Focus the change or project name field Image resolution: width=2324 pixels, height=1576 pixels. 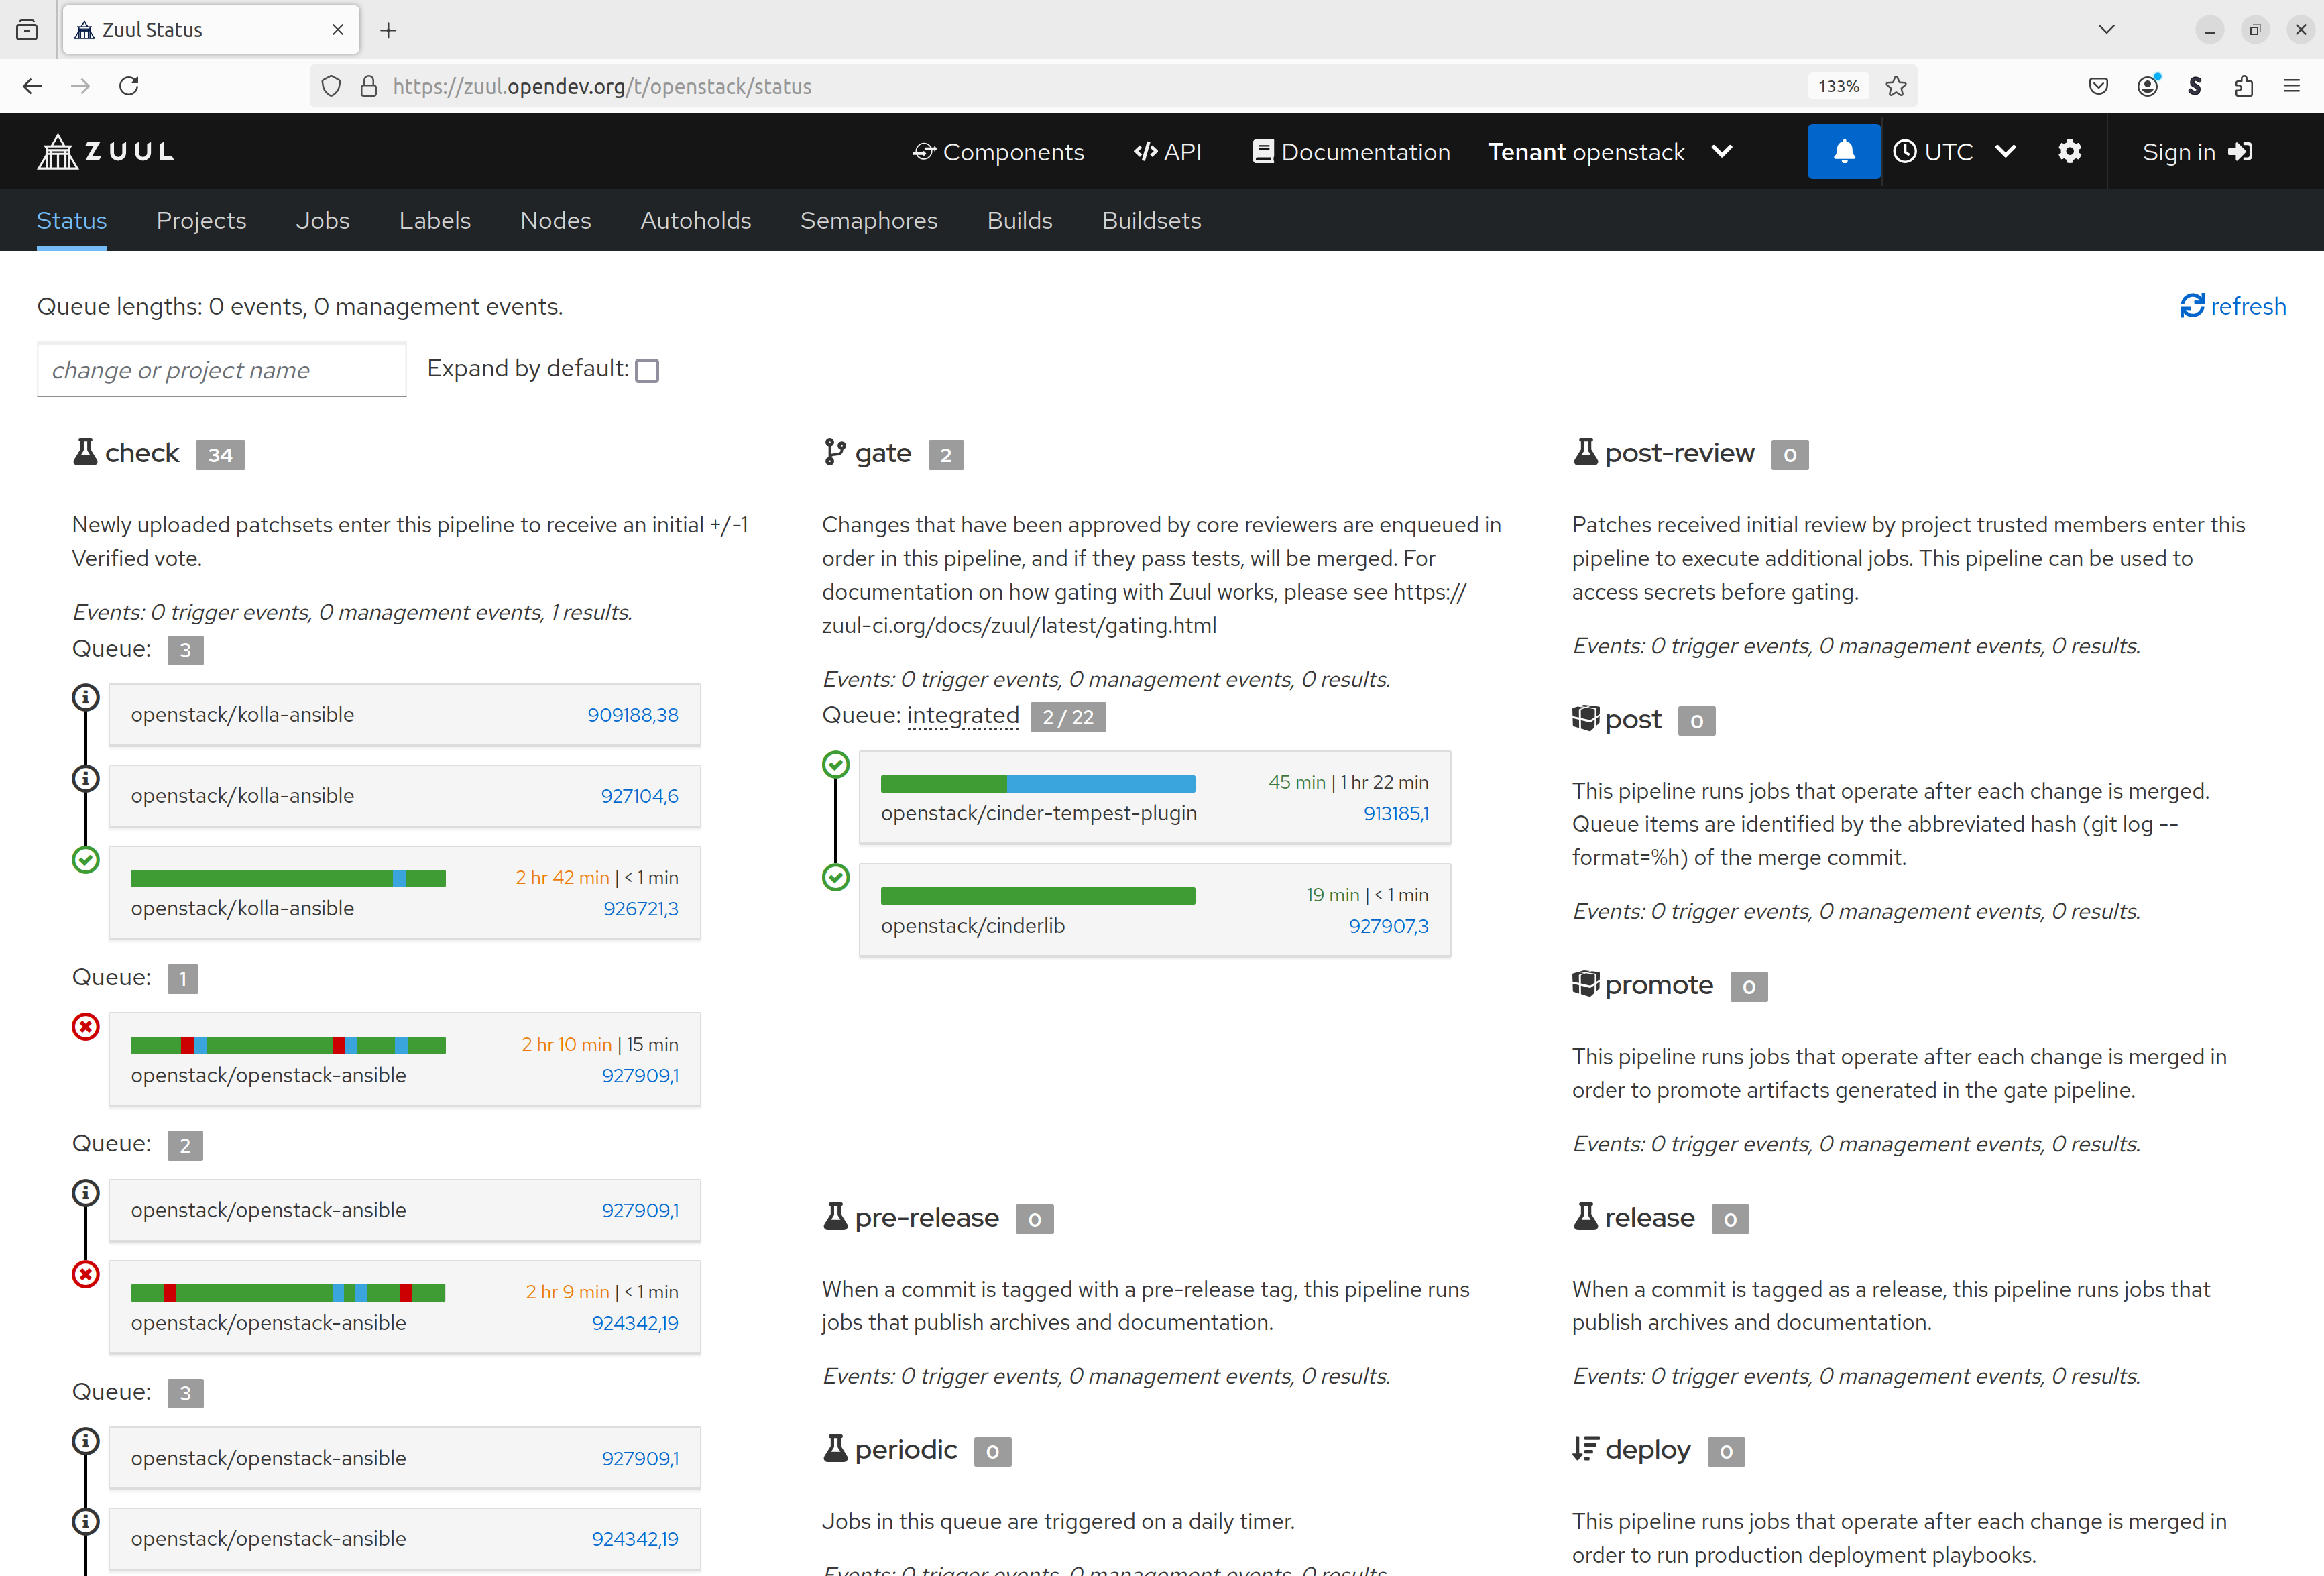(221, 370)
